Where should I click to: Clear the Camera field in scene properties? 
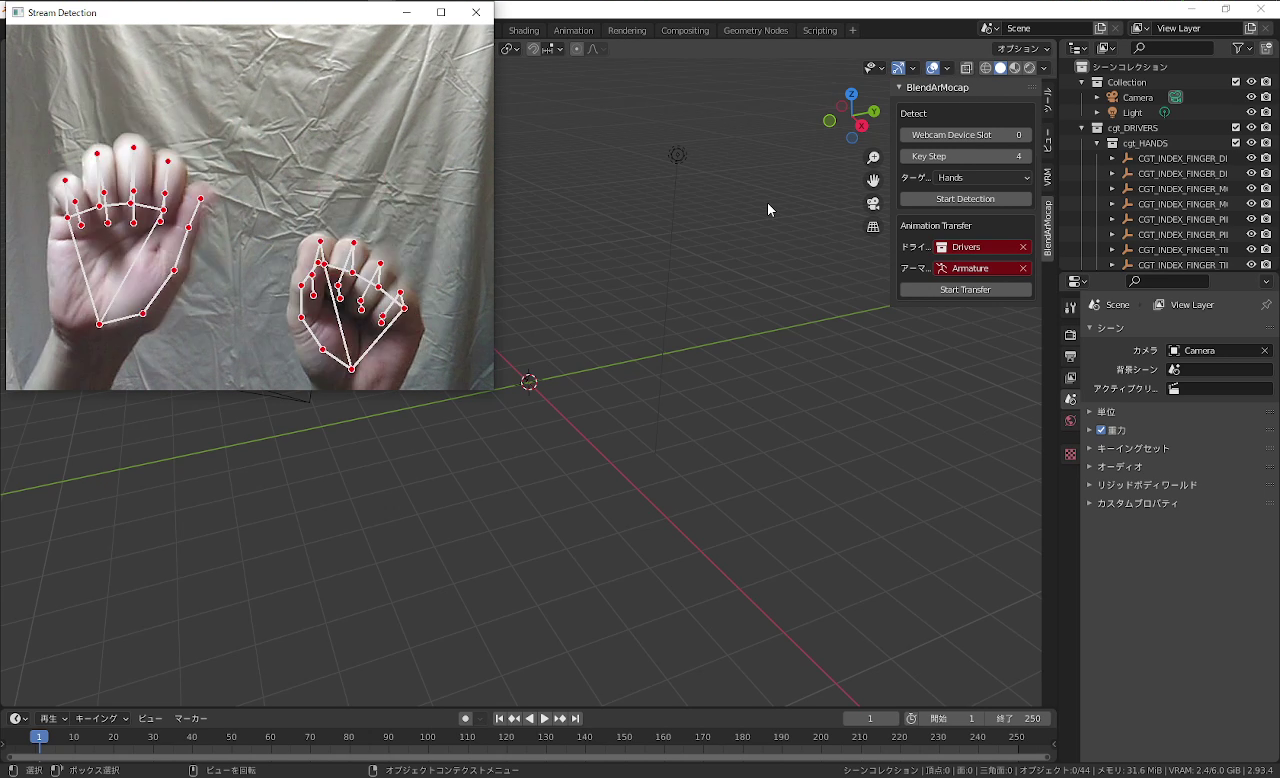tap(1265, 351)
